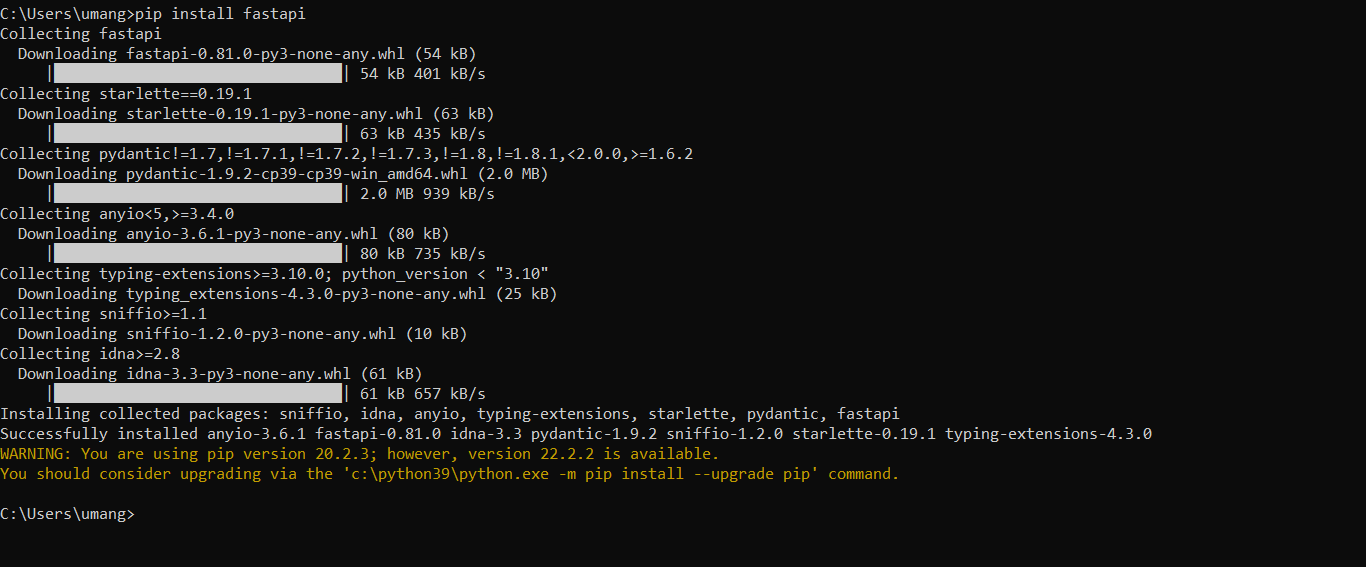Click the 'Successfully installed' output line
1366x567 pixels.
click(x=576, y=434)
